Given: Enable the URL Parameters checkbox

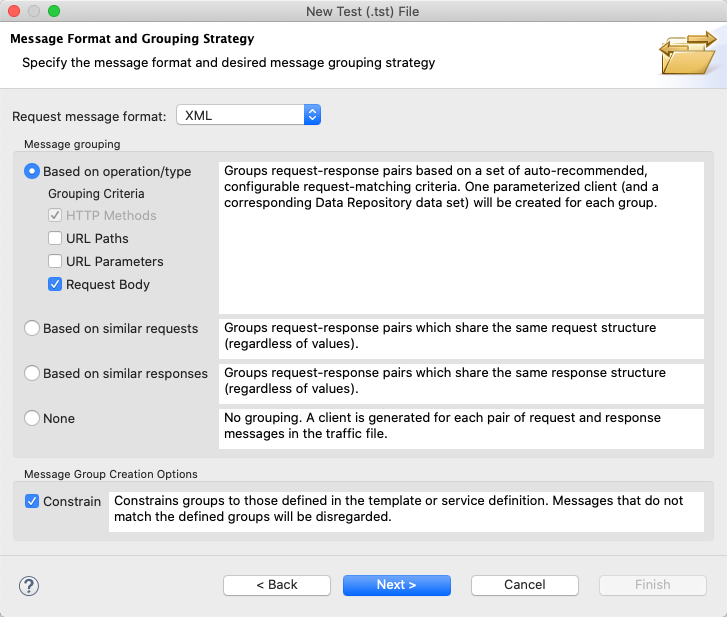Looking at the screenshot, I should point(55,261).
